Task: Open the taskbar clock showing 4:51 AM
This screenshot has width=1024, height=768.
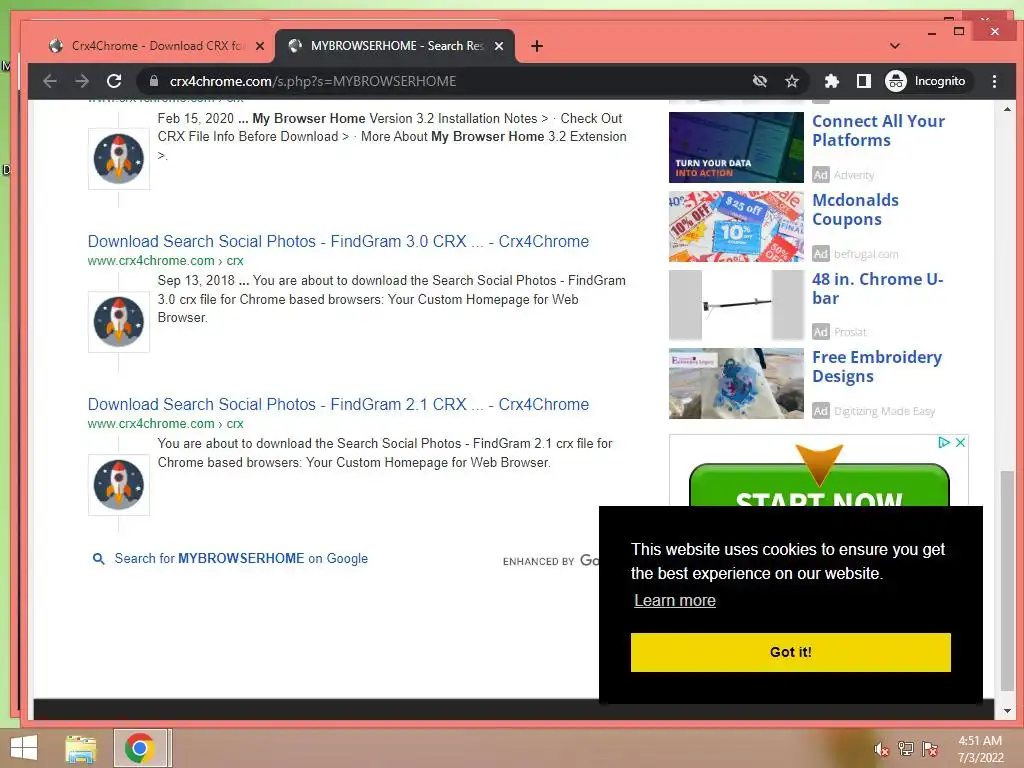Action: [x=980, y=749]
